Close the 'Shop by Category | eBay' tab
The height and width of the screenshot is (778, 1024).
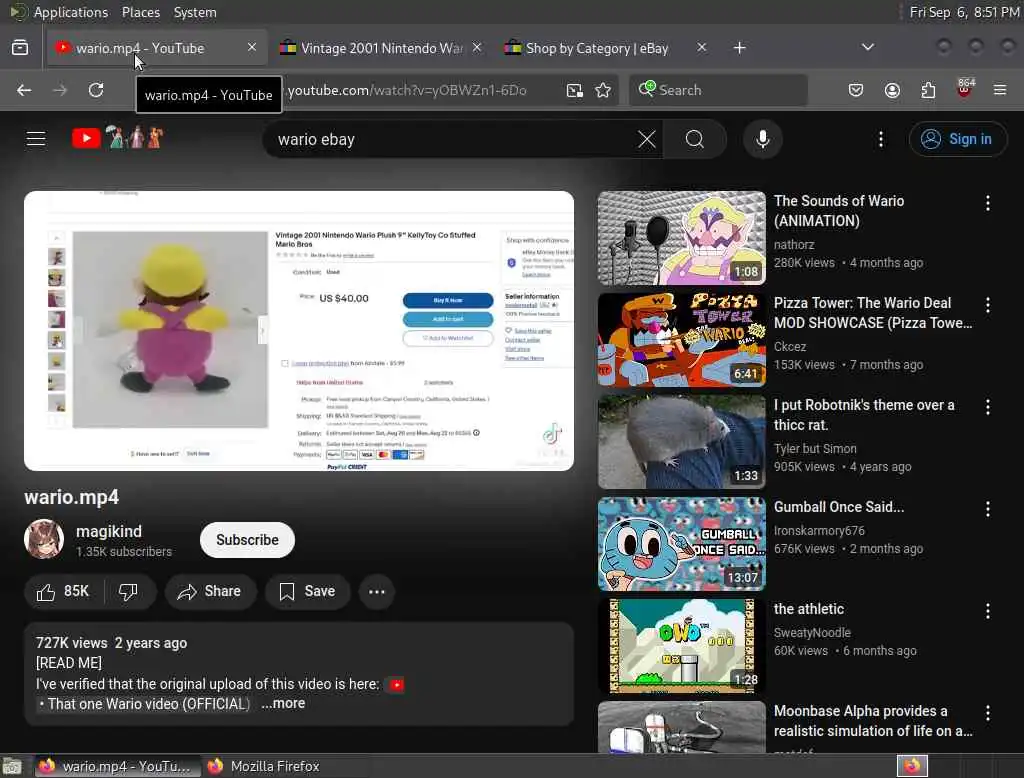point(701,47)
